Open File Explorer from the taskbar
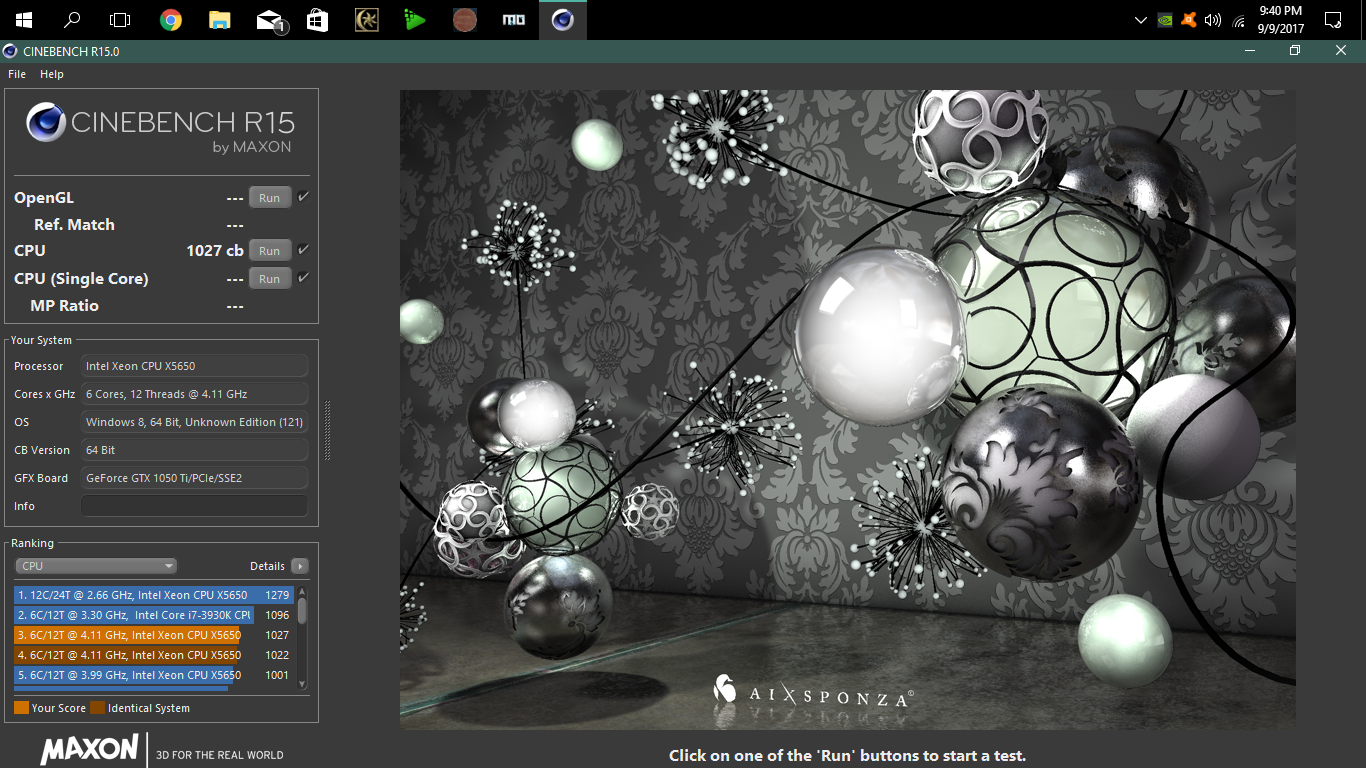Viewport: 1366px width, 768px height. pos(220,20)
